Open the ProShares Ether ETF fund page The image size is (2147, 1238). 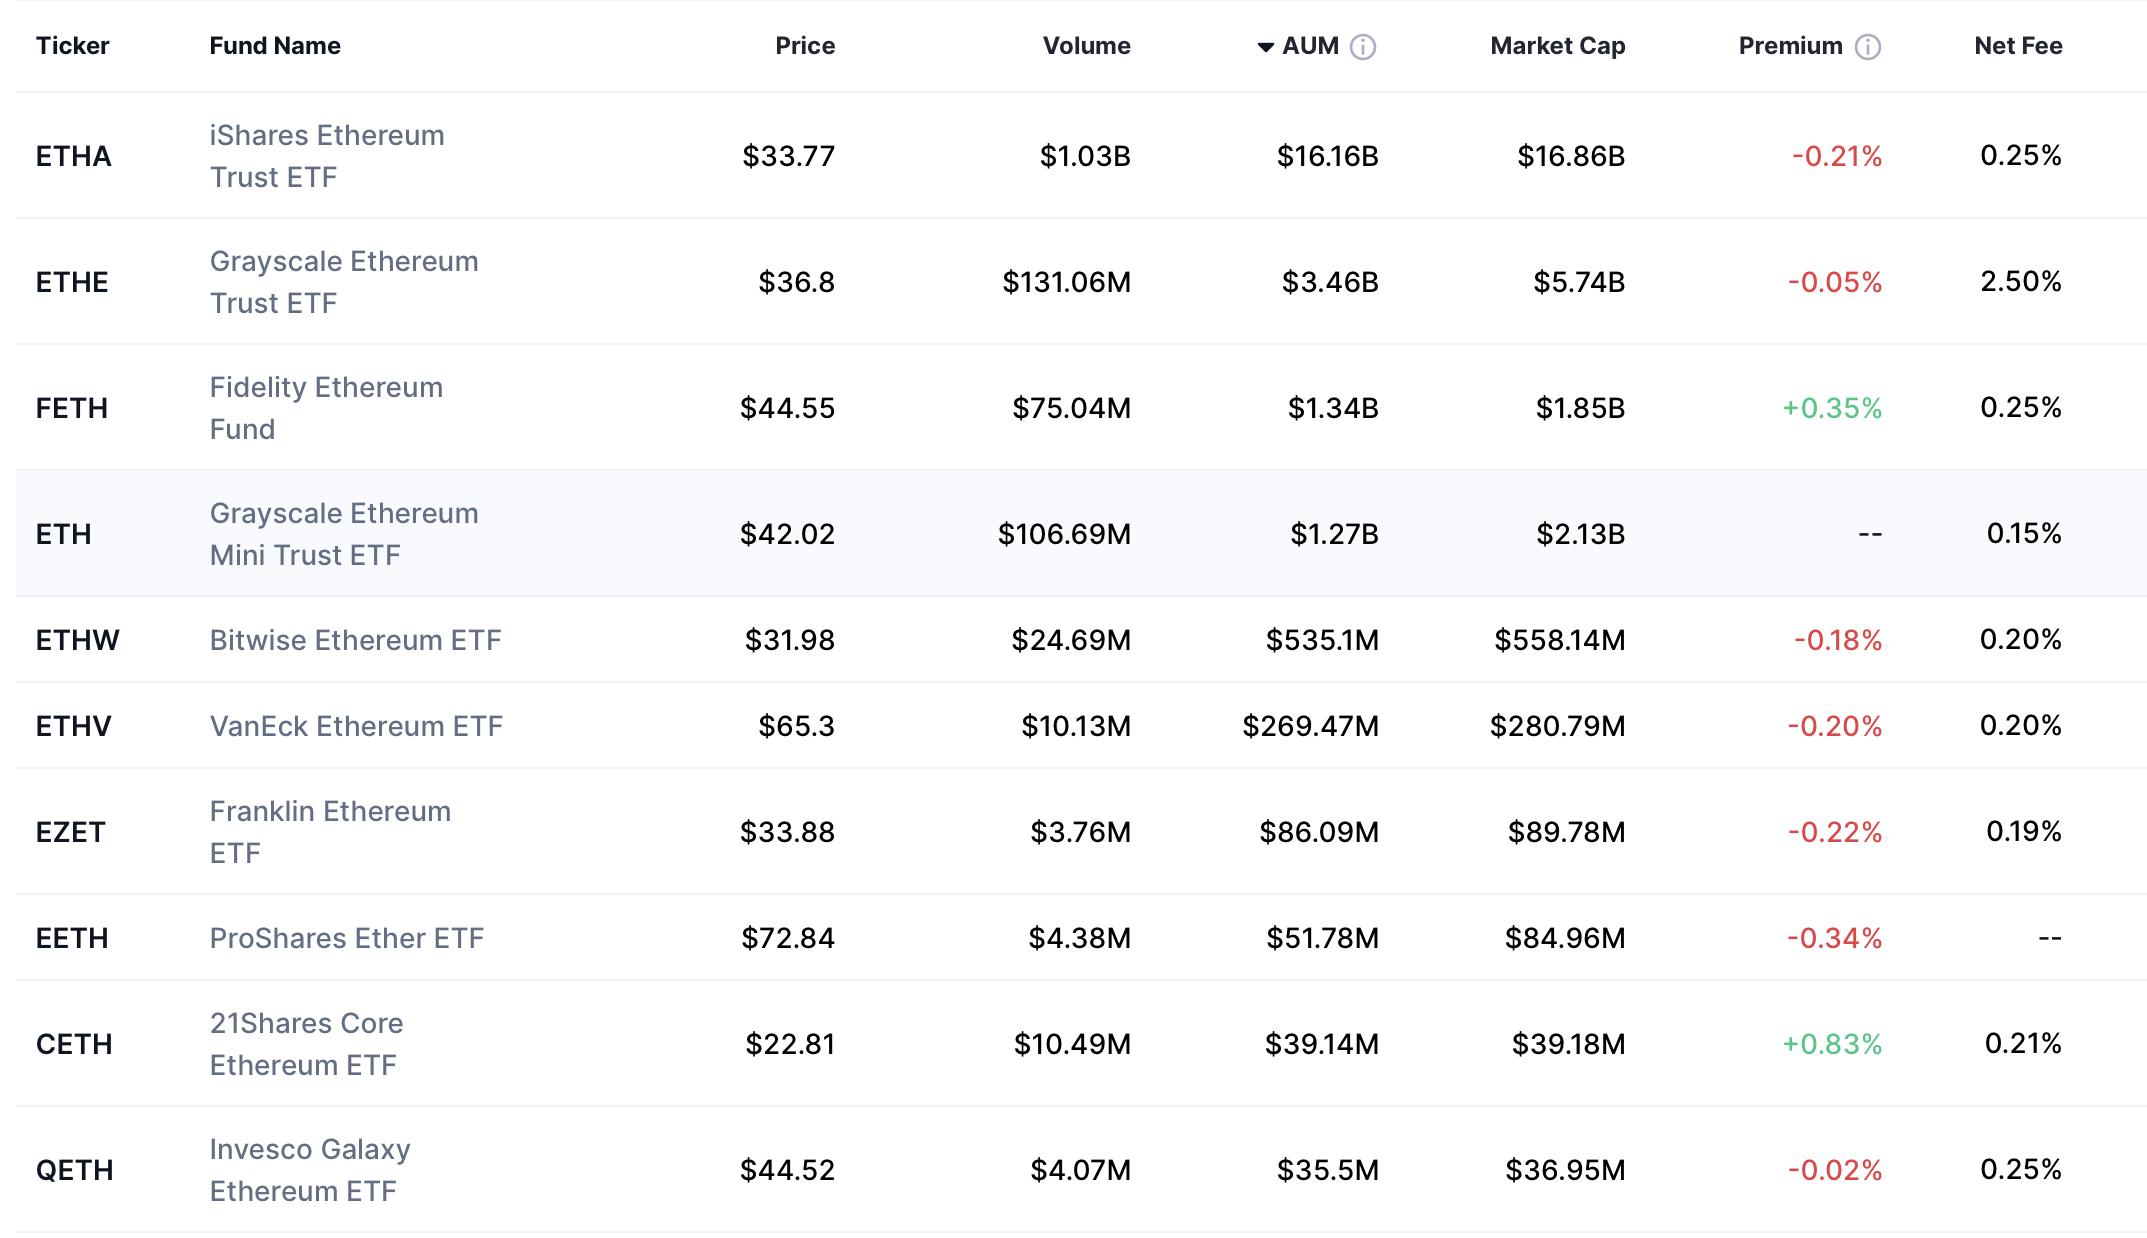[346, 938]
